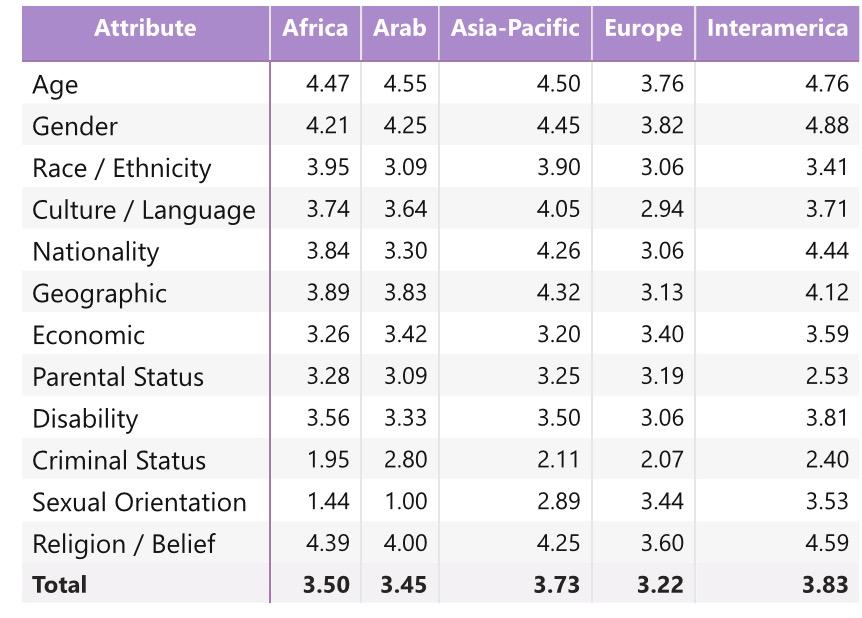Image resolution: width=862 pixels, height=618 pixels.
Task: Select the Criminal Status row label
Action: click(118, 461)
